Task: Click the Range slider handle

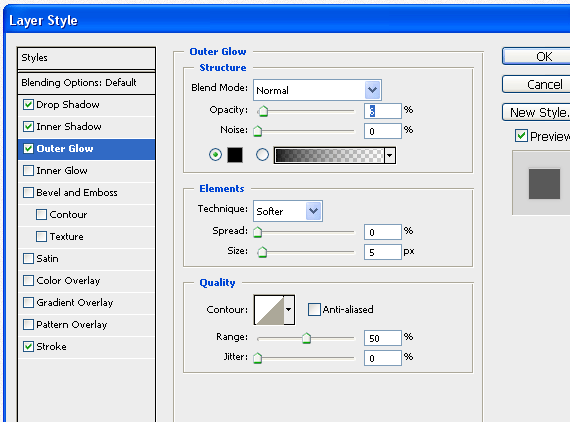Action: point(306,338)
